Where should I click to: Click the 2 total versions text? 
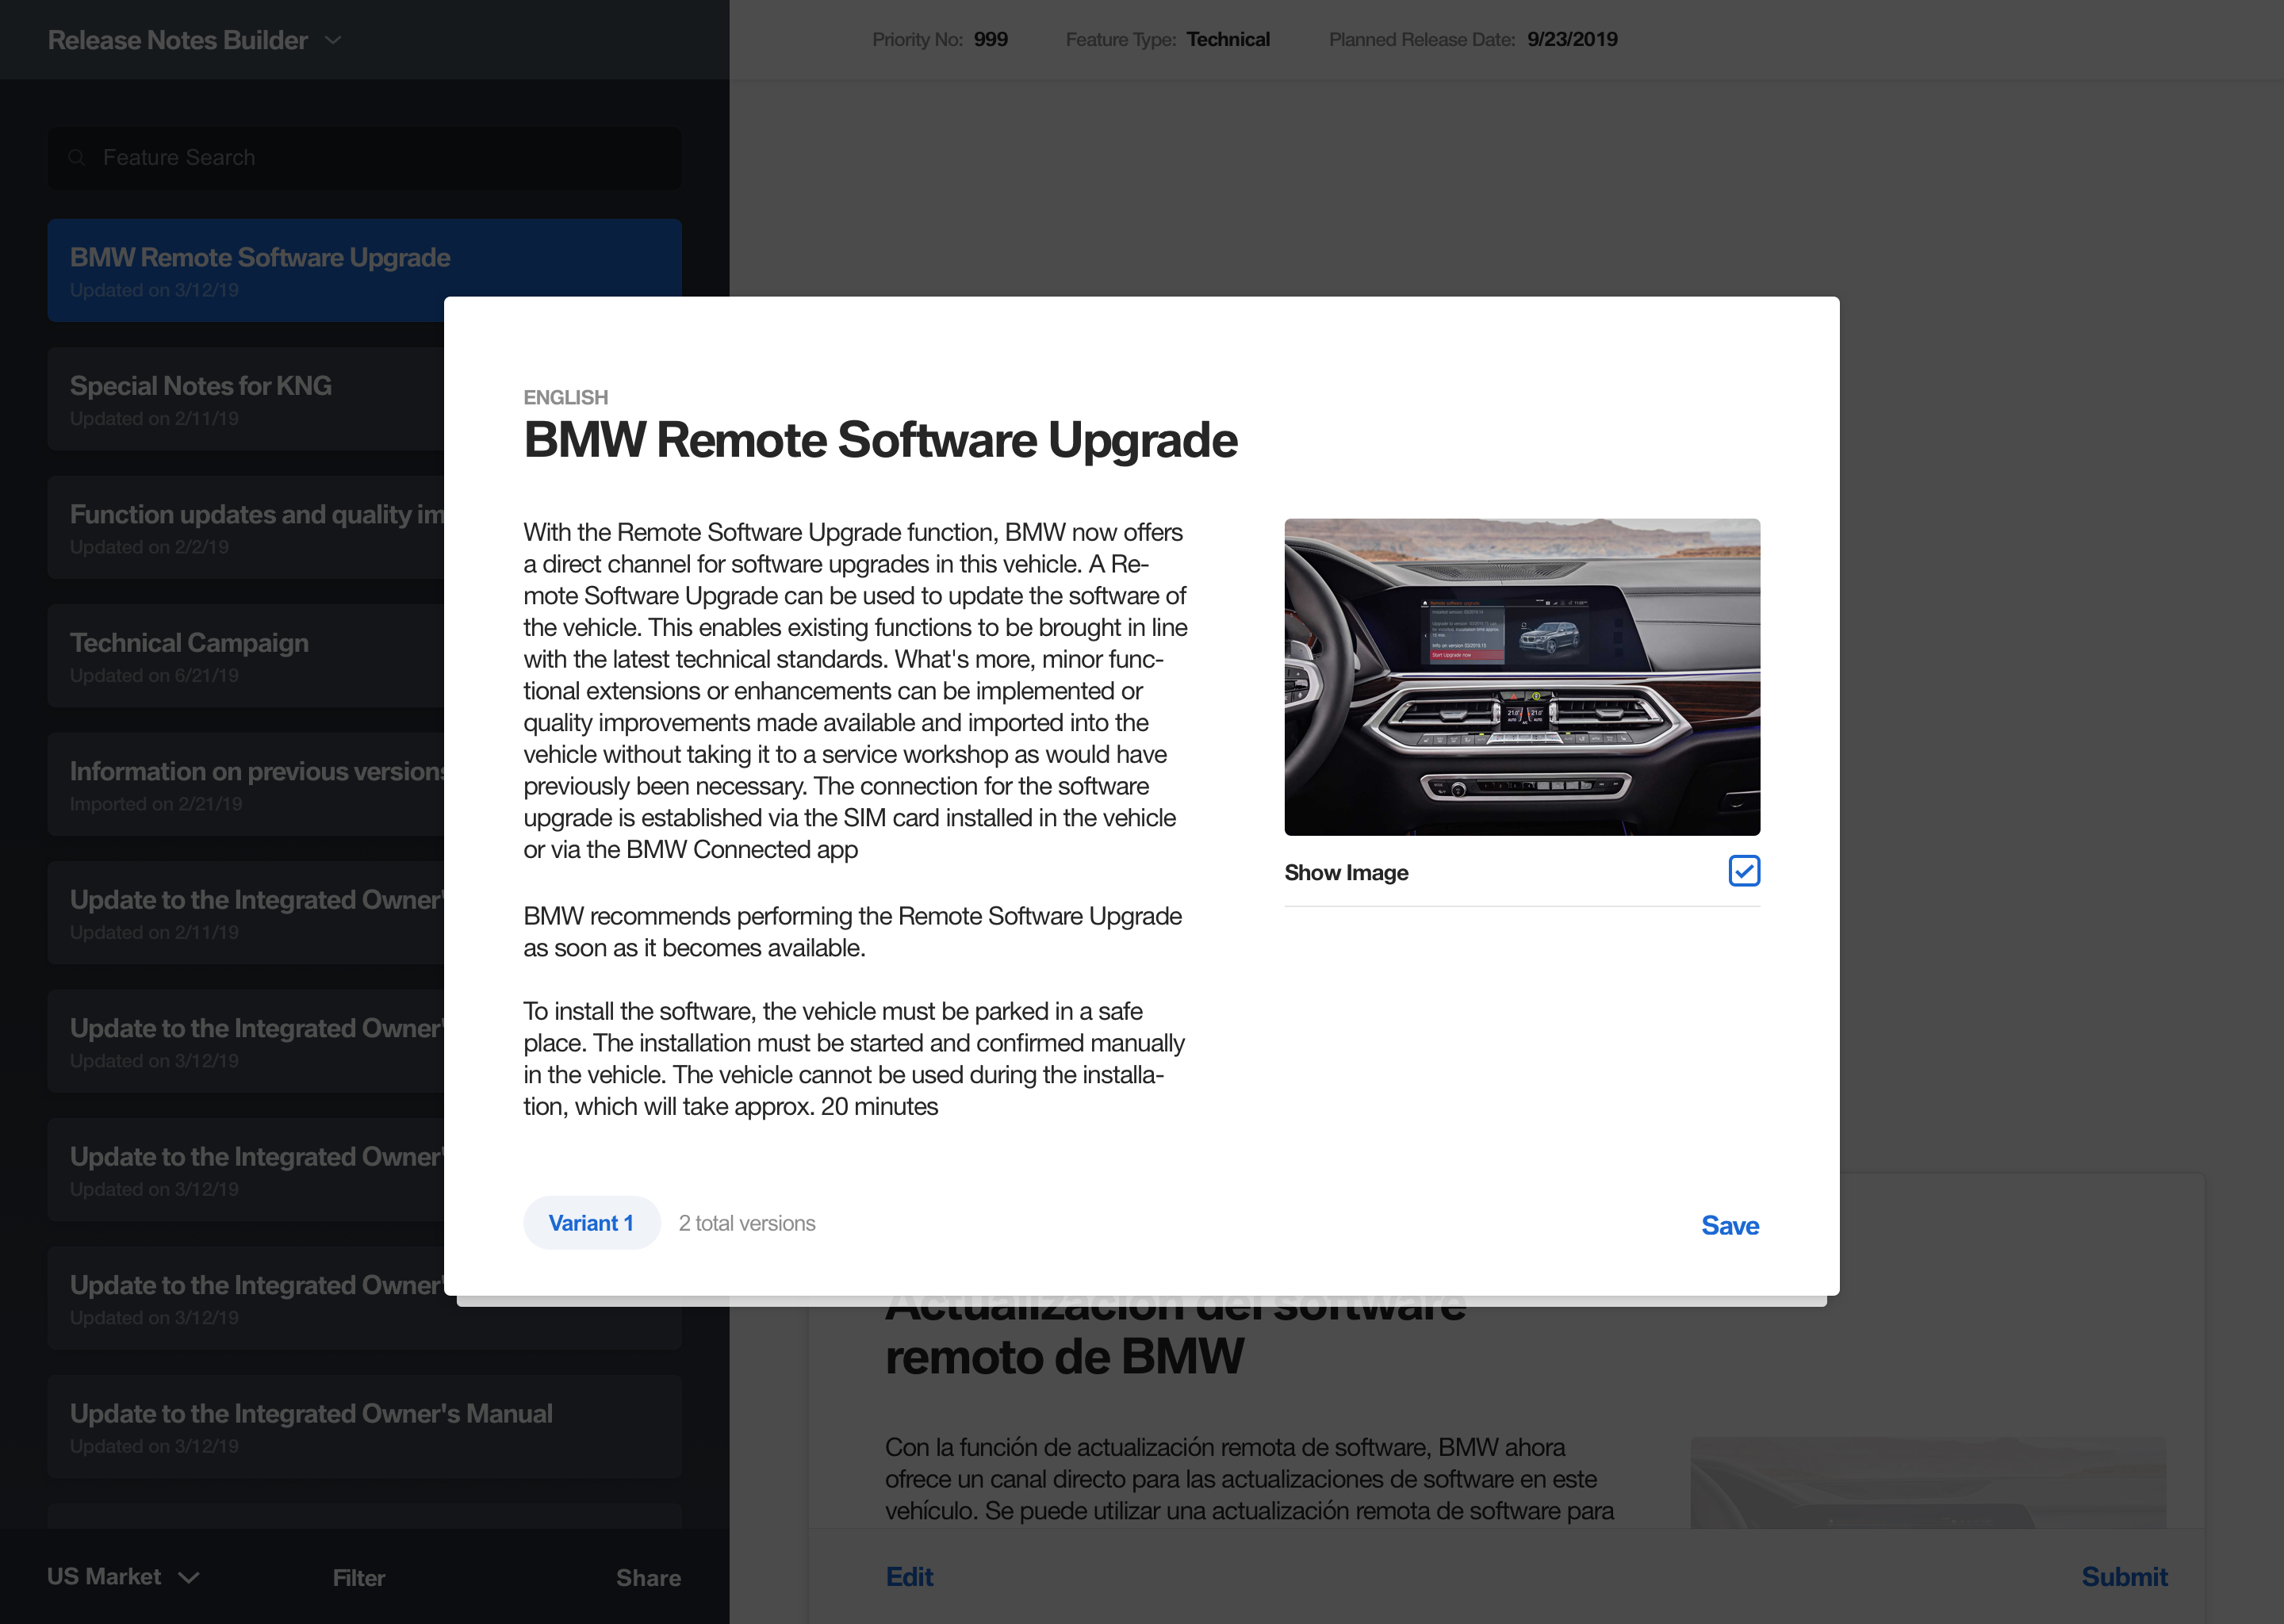coord(747,1223)
